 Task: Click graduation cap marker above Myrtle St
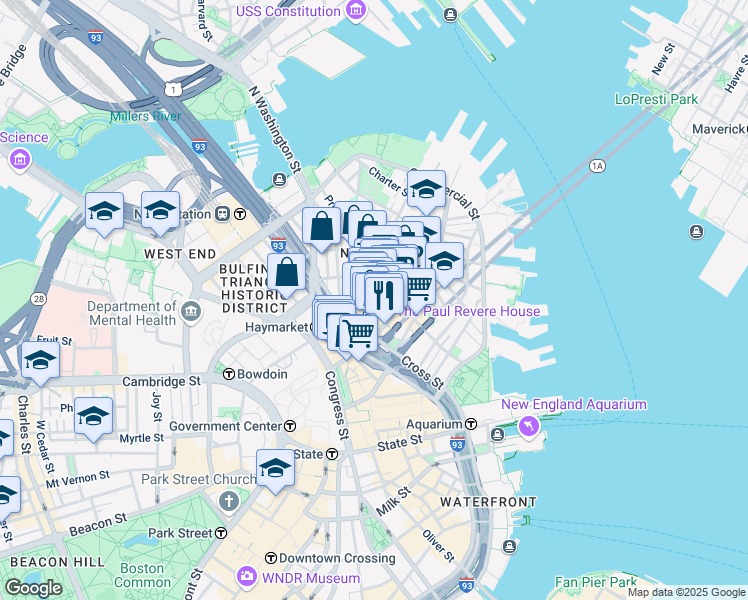(x=94, y=417)
